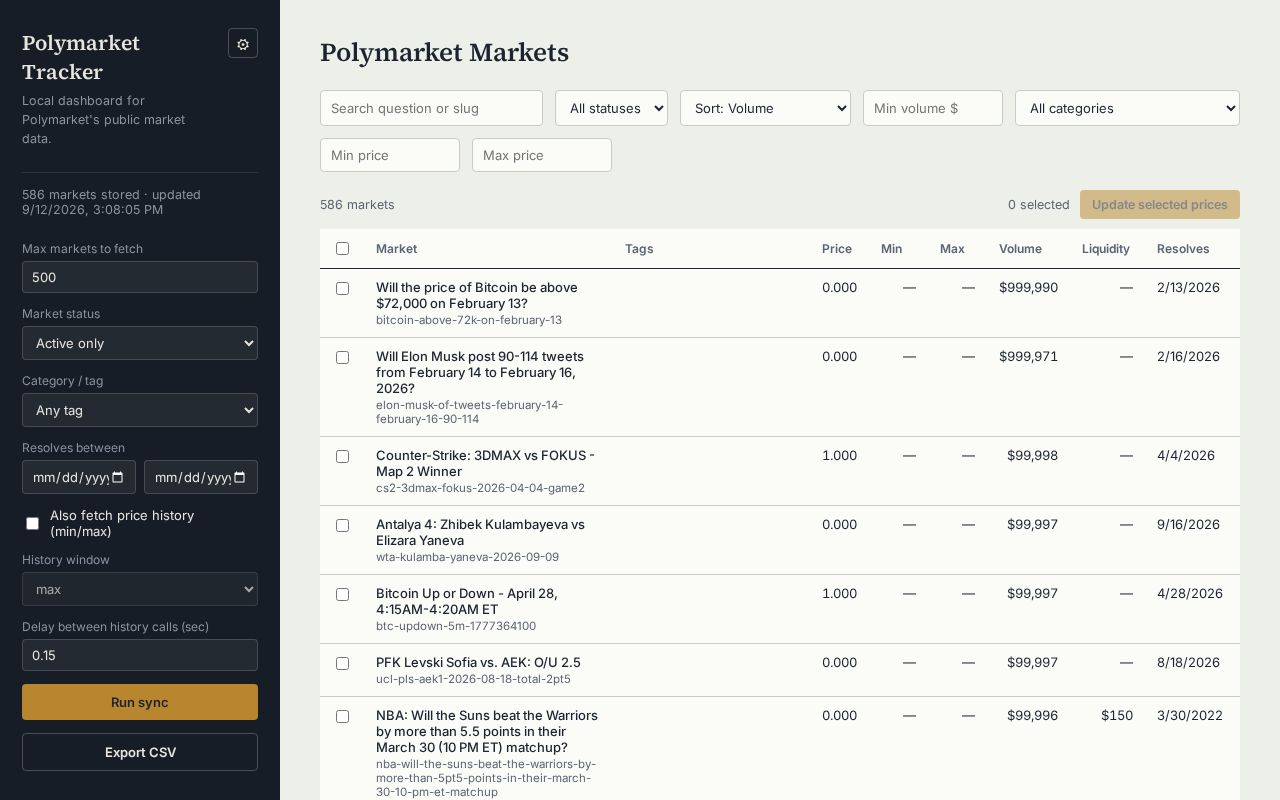Image resolution: width=1280 pixels, height=800 pixels.
Task: Open the Market status Active only dropdown
Action: pos(140,343)
